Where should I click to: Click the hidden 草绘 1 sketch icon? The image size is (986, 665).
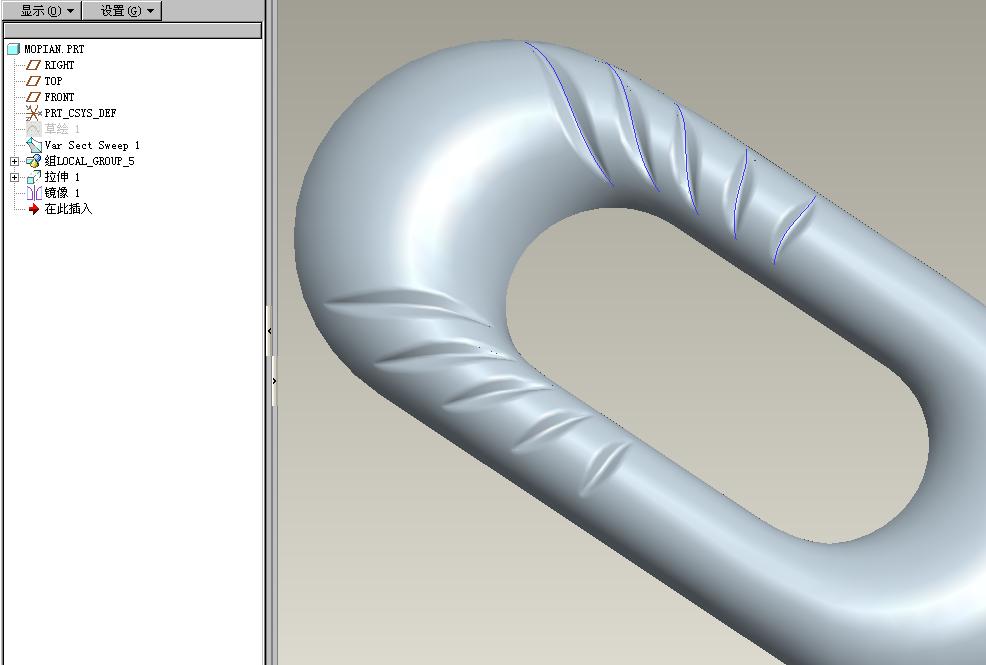[x=33, y=129]
